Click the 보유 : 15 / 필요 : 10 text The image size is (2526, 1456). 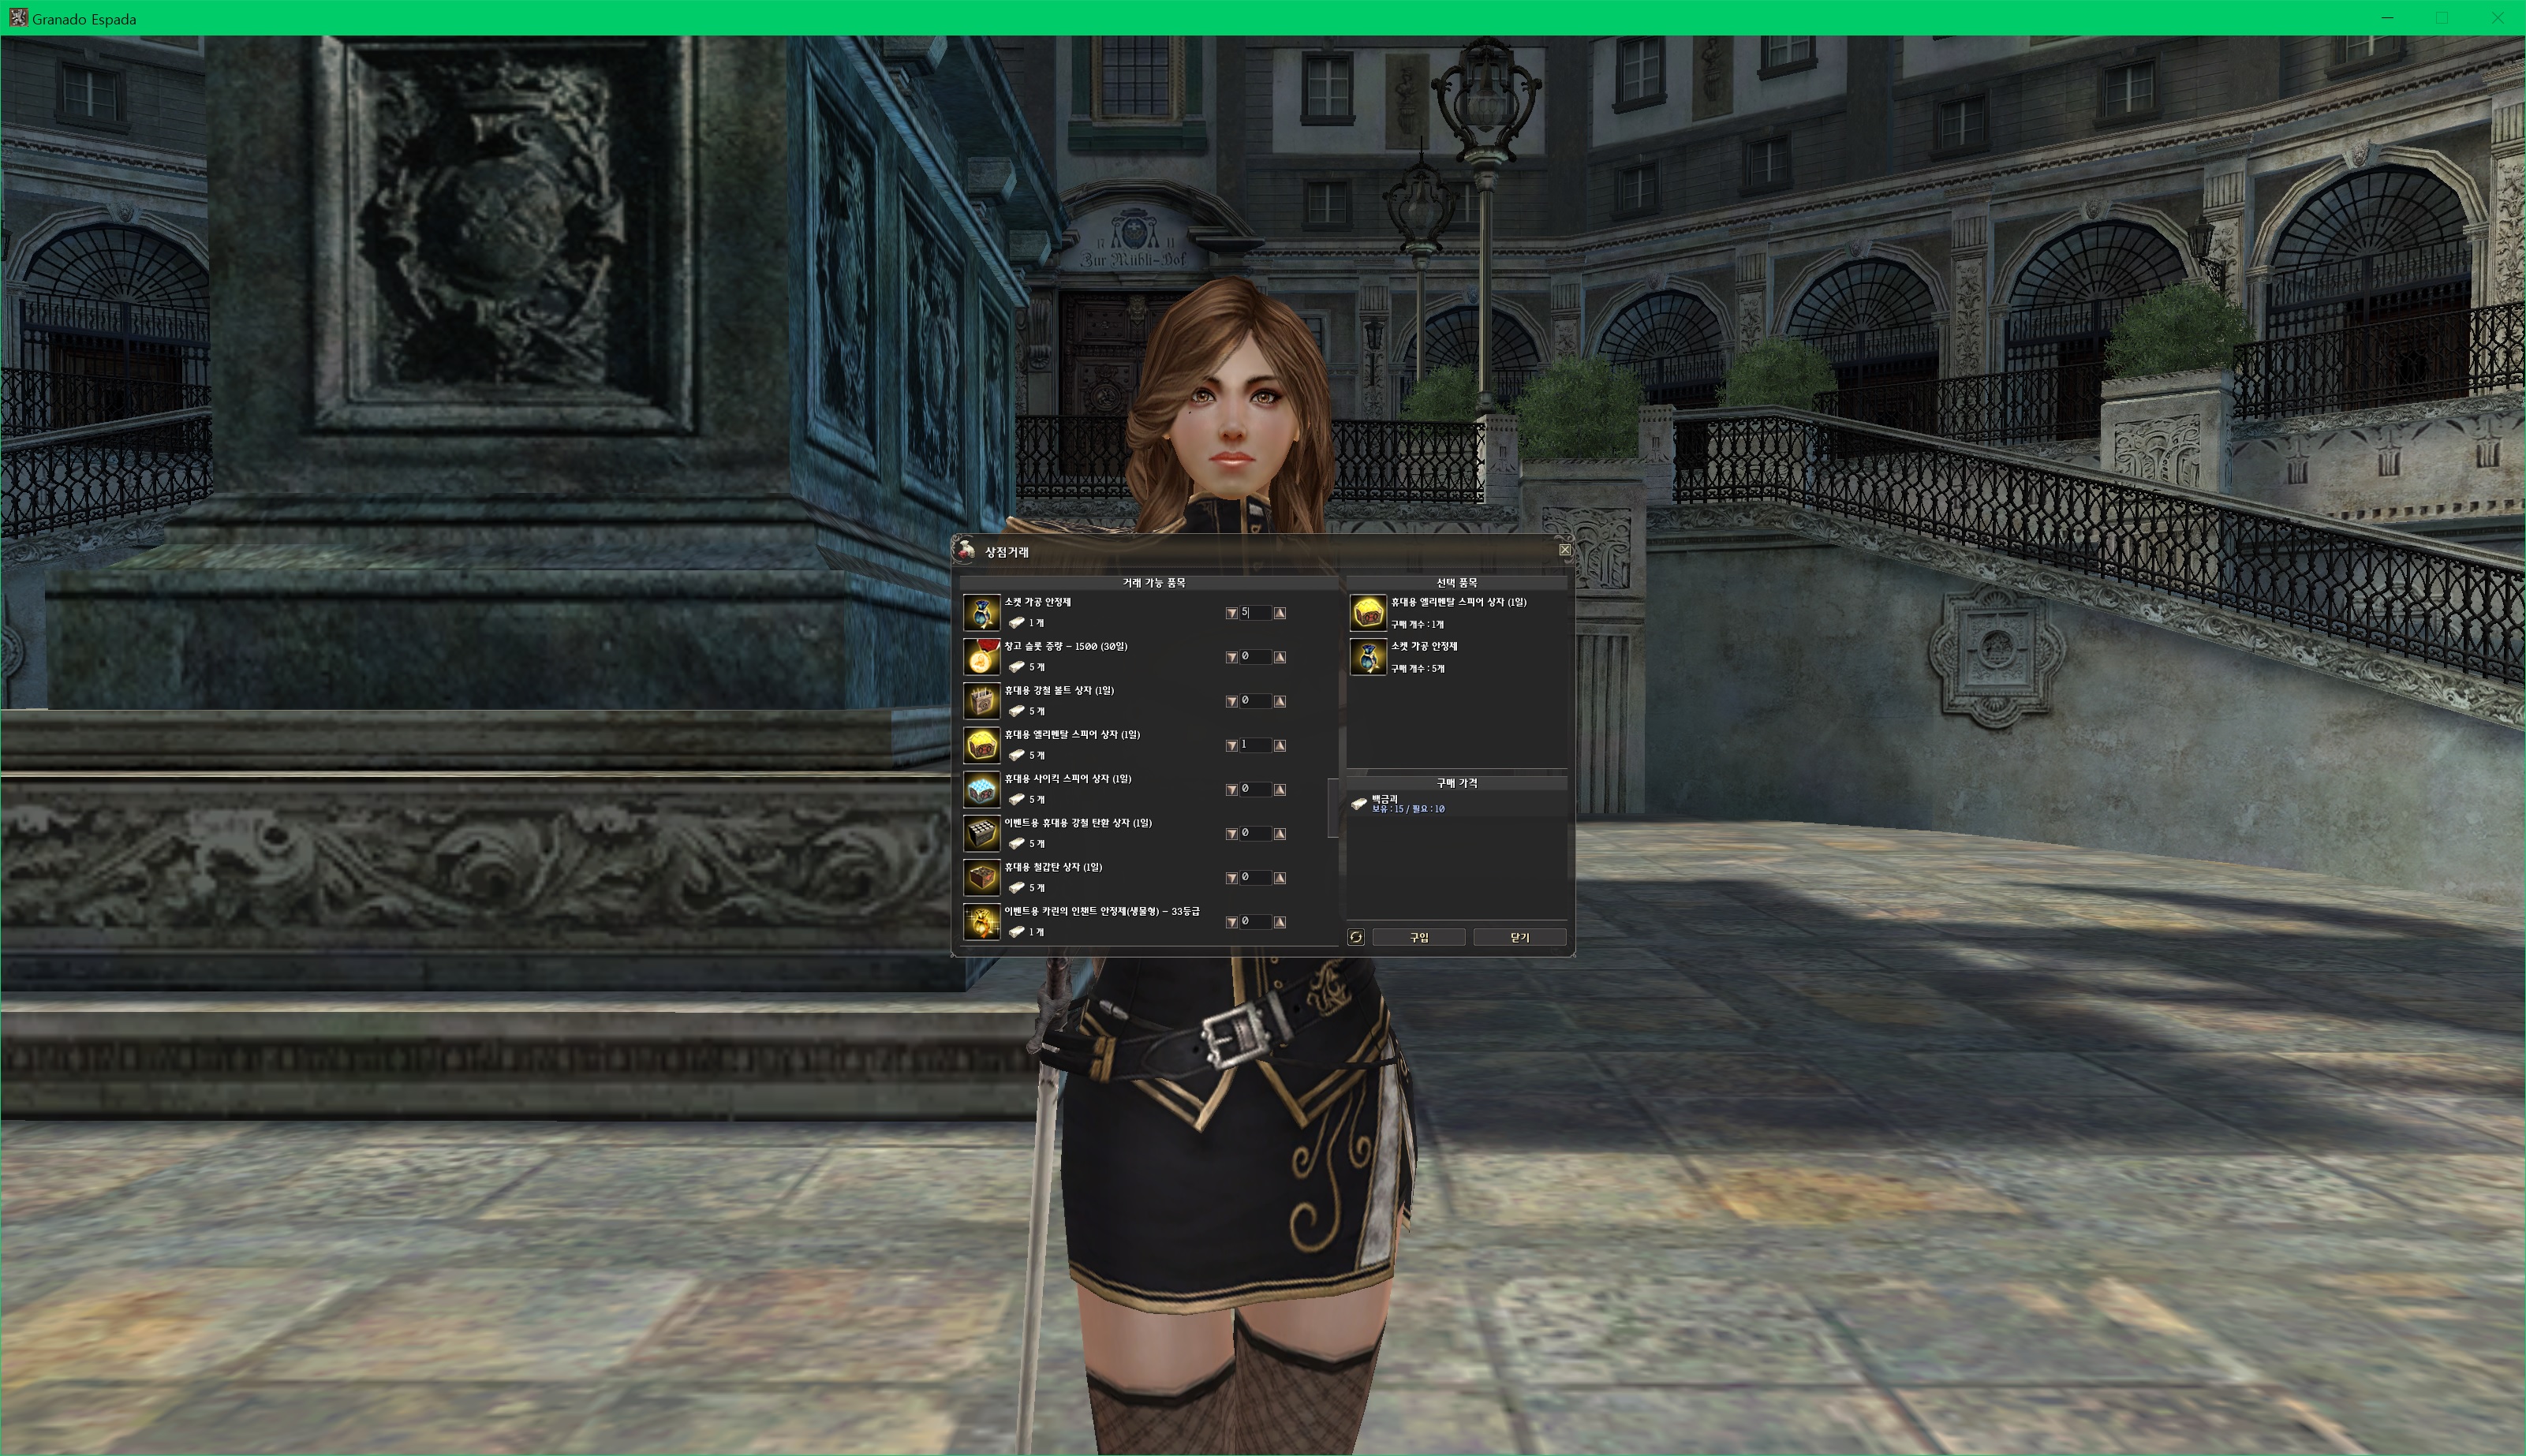[1408, 809]
